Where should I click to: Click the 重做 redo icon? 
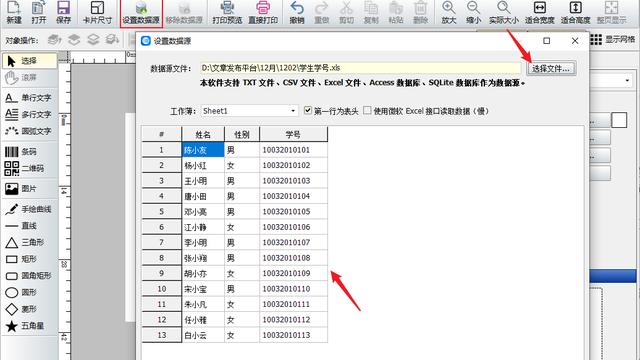point(322,12)
